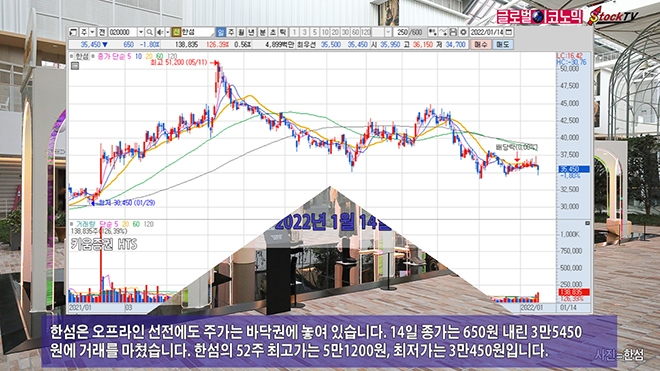Open chart settings gear icon
This screenshot has height=371, width=660.
[x=463, y=32]
